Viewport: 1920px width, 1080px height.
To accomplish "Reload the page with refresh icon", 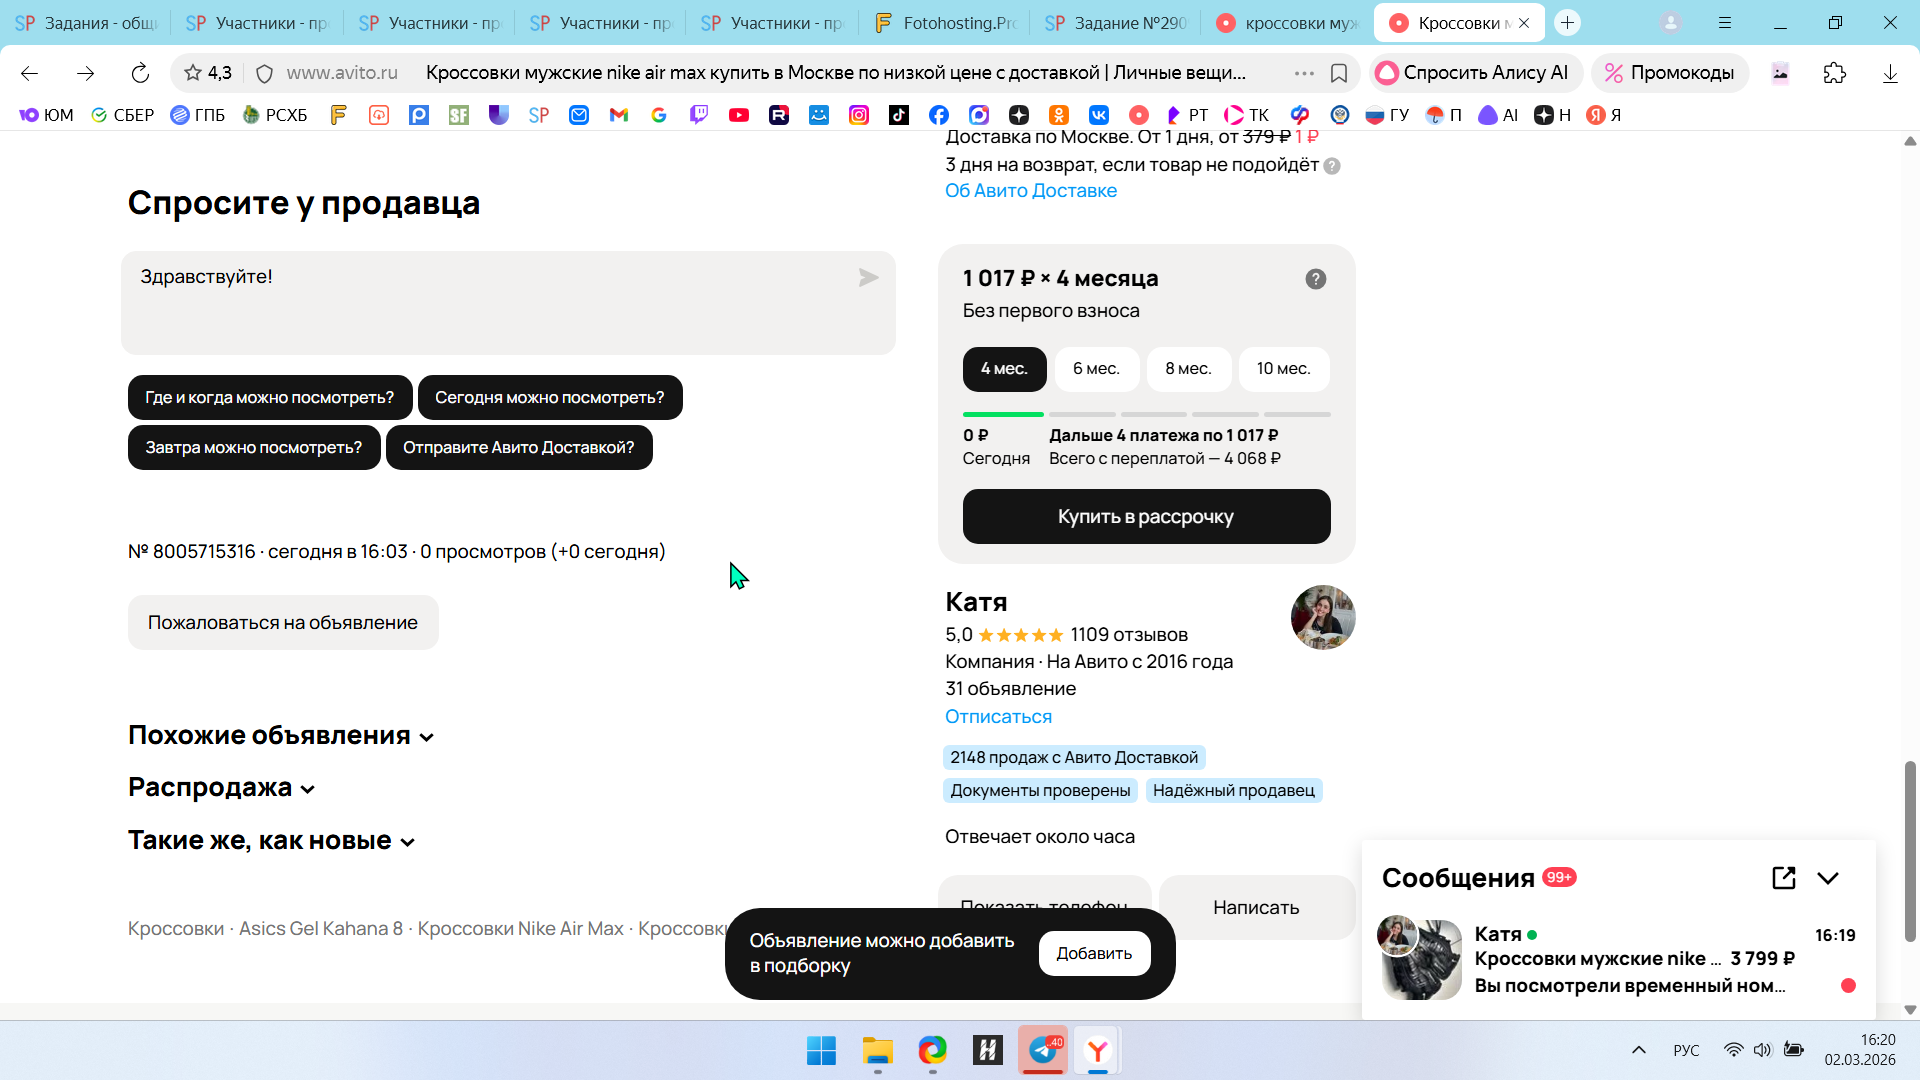I will point(140,73).
